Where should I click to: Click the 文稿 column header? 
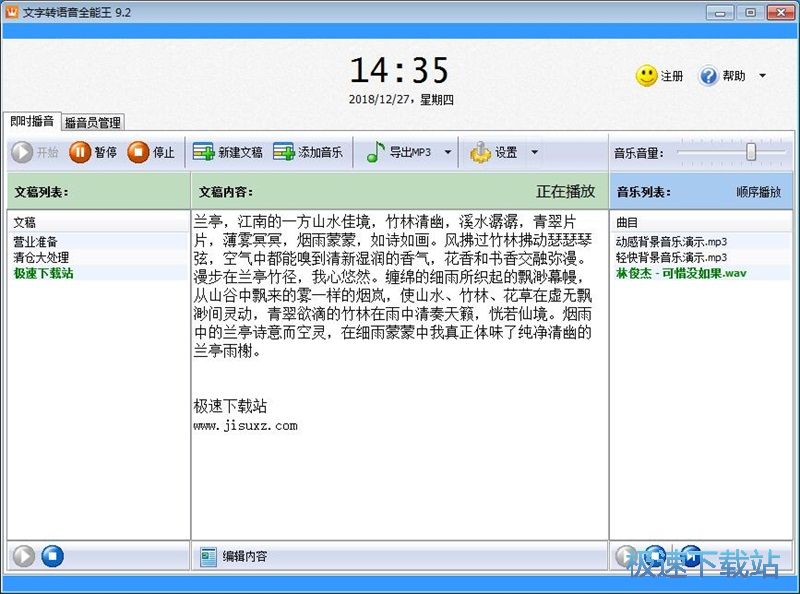click(98, 222)
